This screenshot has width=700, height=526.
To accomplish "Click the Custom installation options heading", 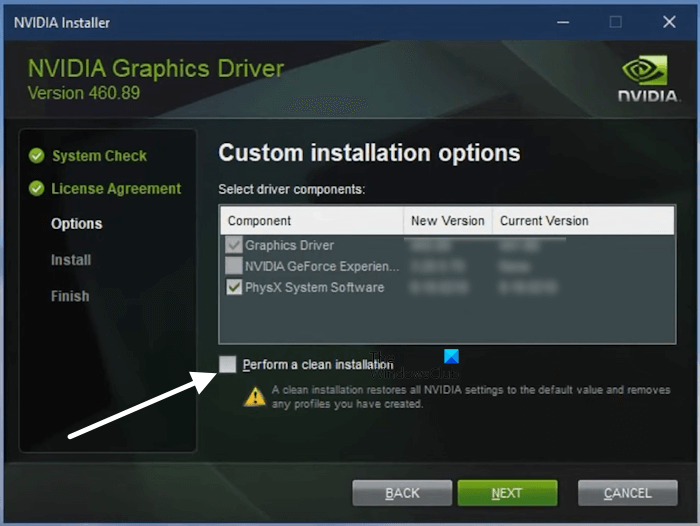I will [369, 153].
